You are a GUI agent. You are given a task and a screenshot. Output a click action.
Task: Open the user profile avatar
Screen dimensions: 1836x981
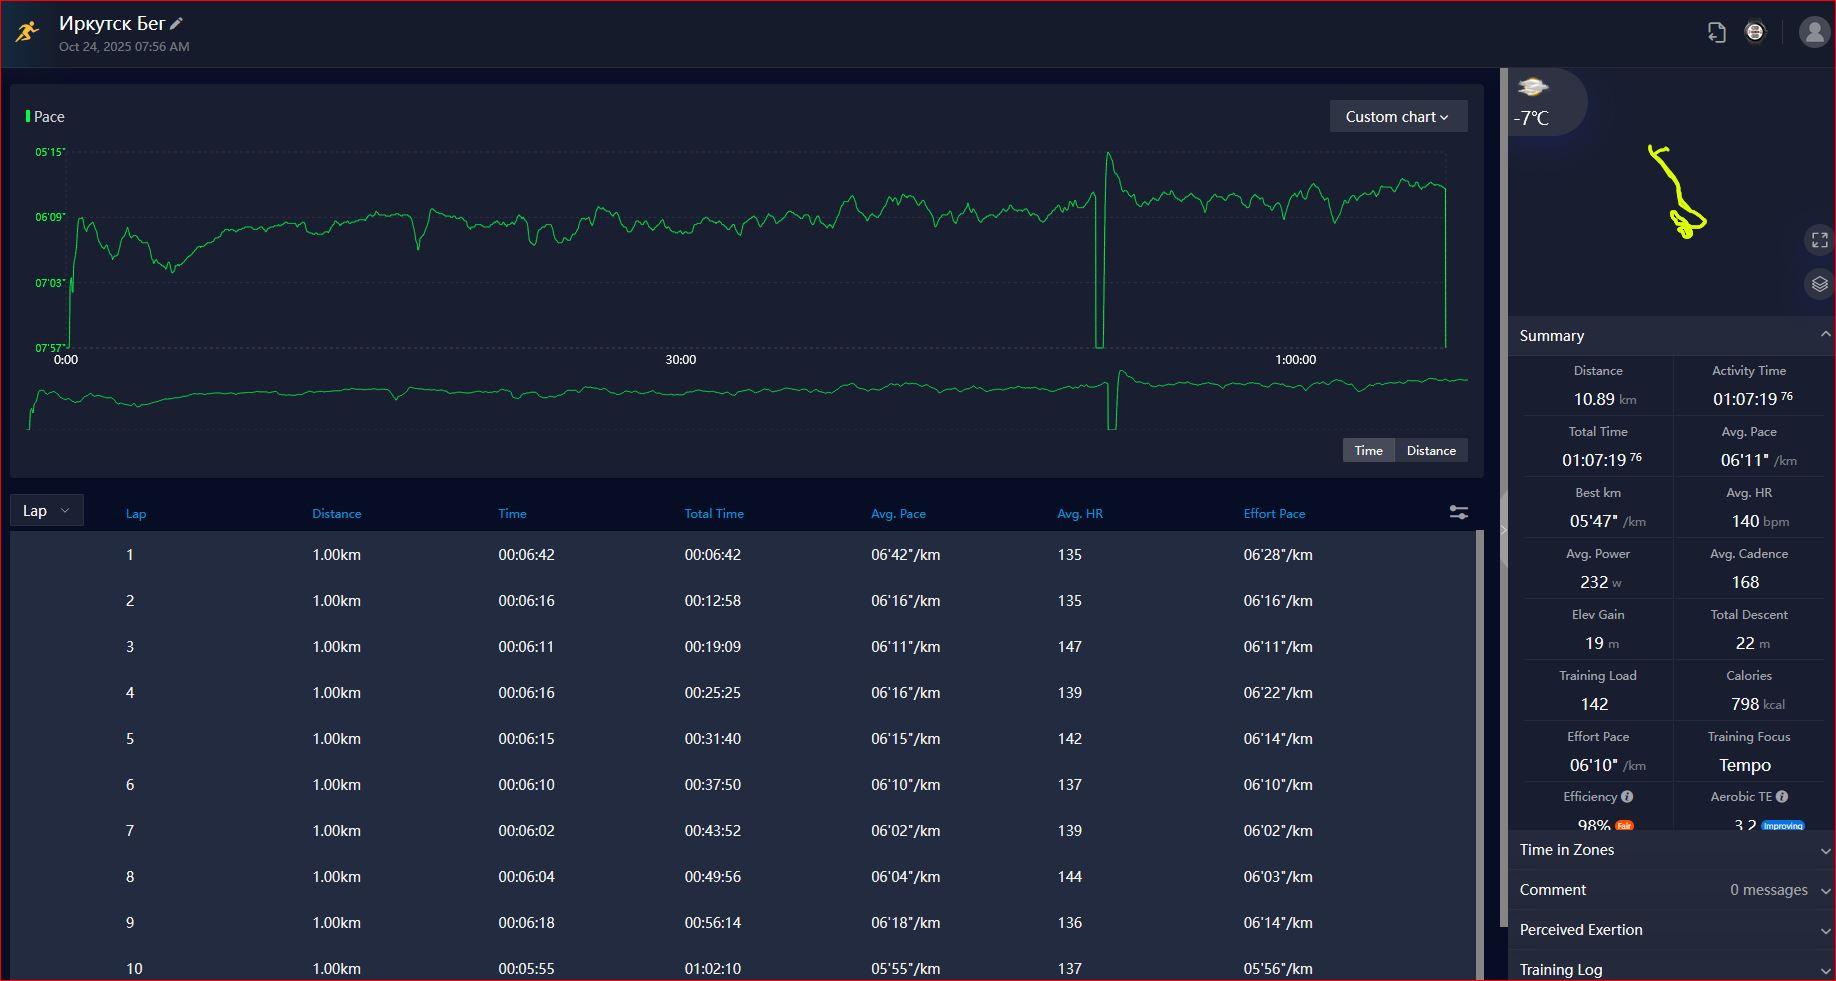click(x=1814, y=32)
